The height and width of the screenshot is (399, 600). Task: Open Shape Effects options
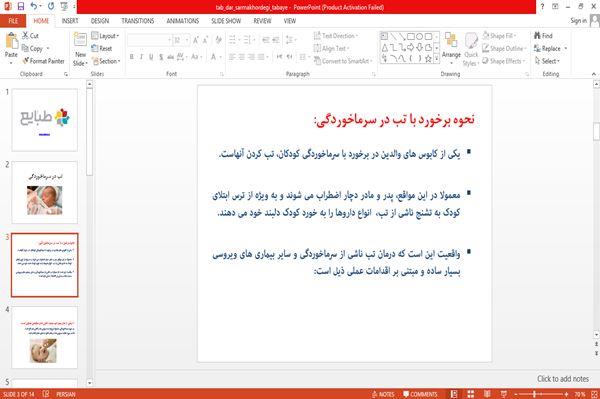[504, 61]
